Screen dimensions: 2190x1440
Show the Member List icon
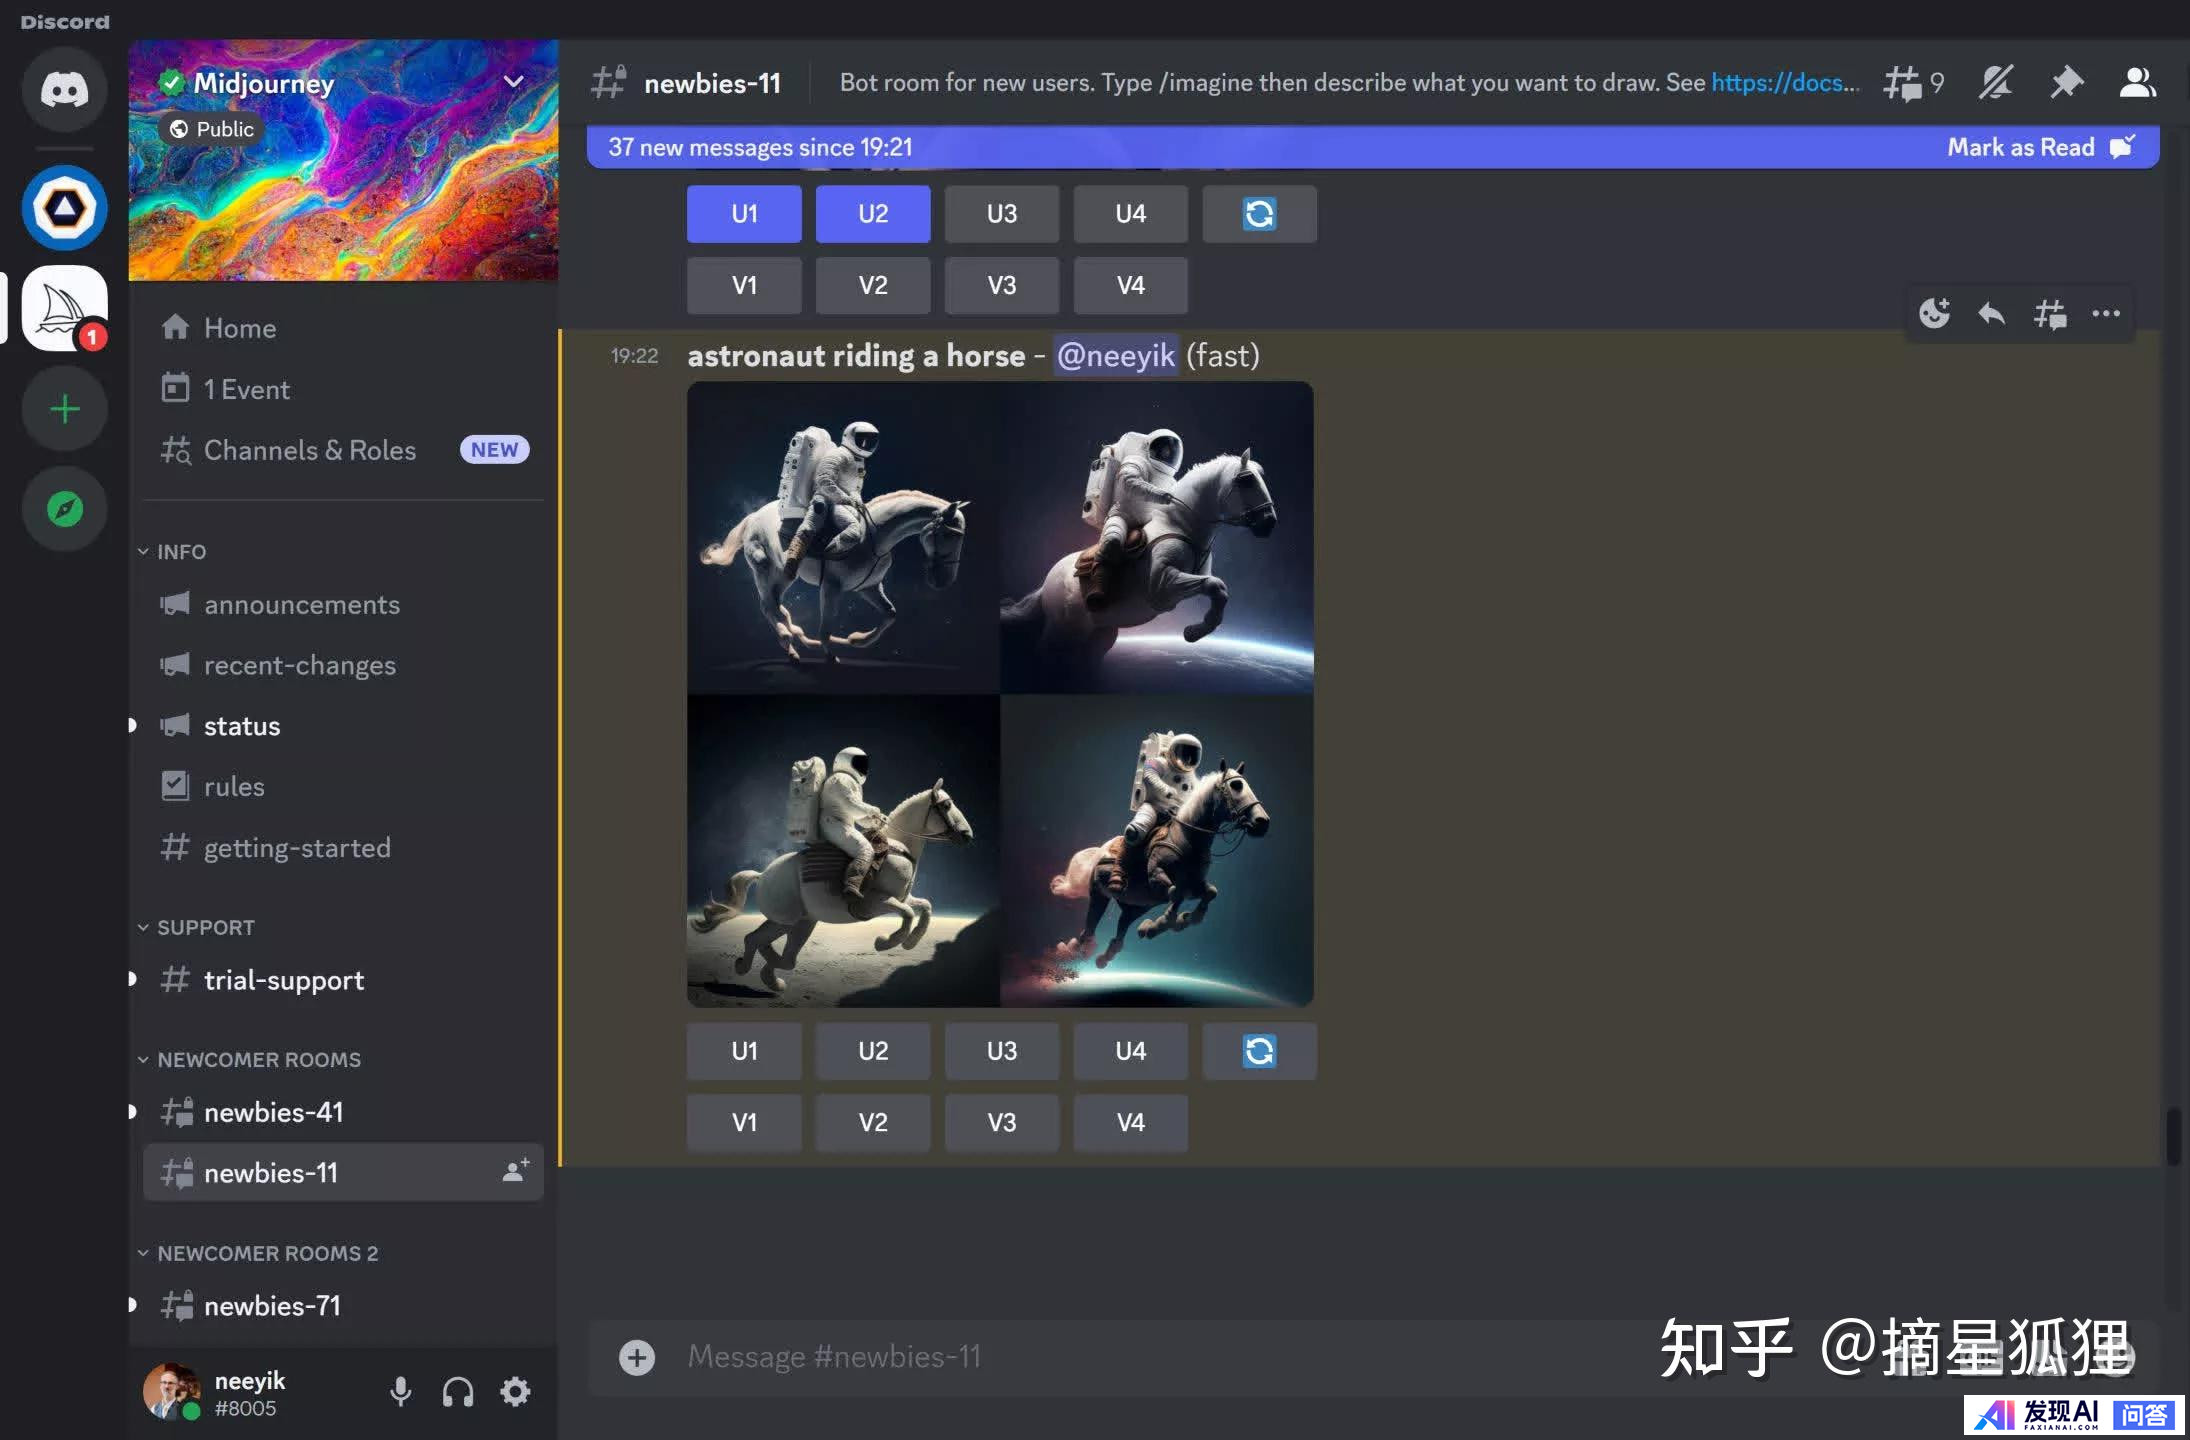tap(2137, 83)
